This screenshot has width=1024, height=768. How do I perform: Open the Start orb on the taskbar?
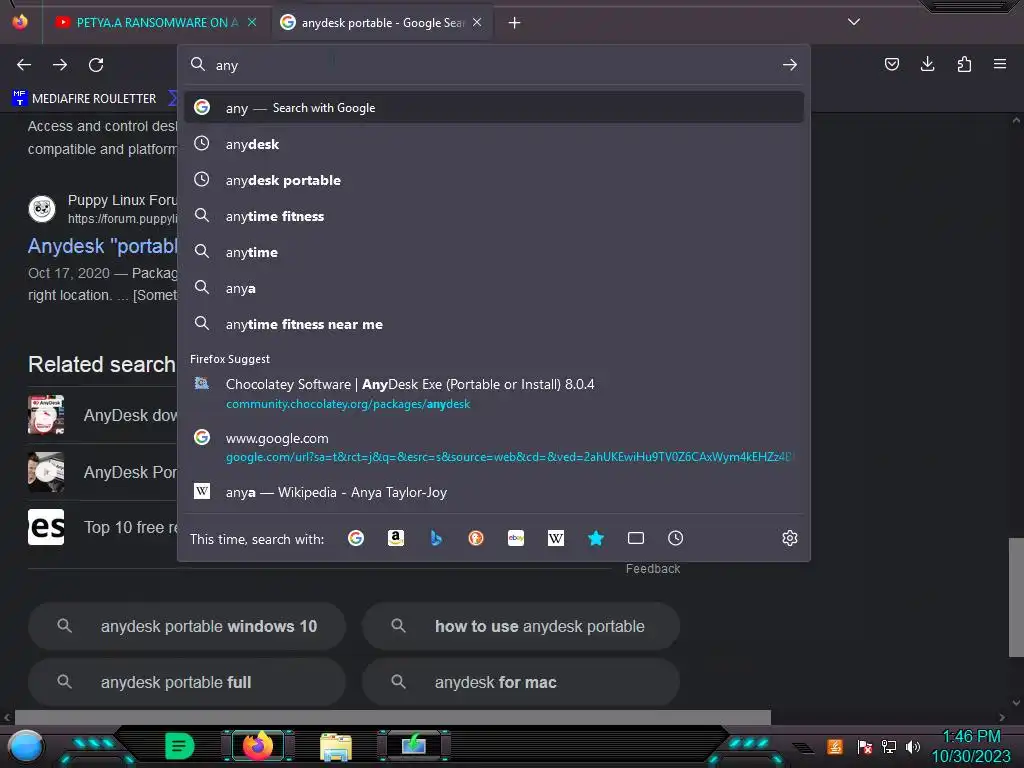(x=25, y=746)
